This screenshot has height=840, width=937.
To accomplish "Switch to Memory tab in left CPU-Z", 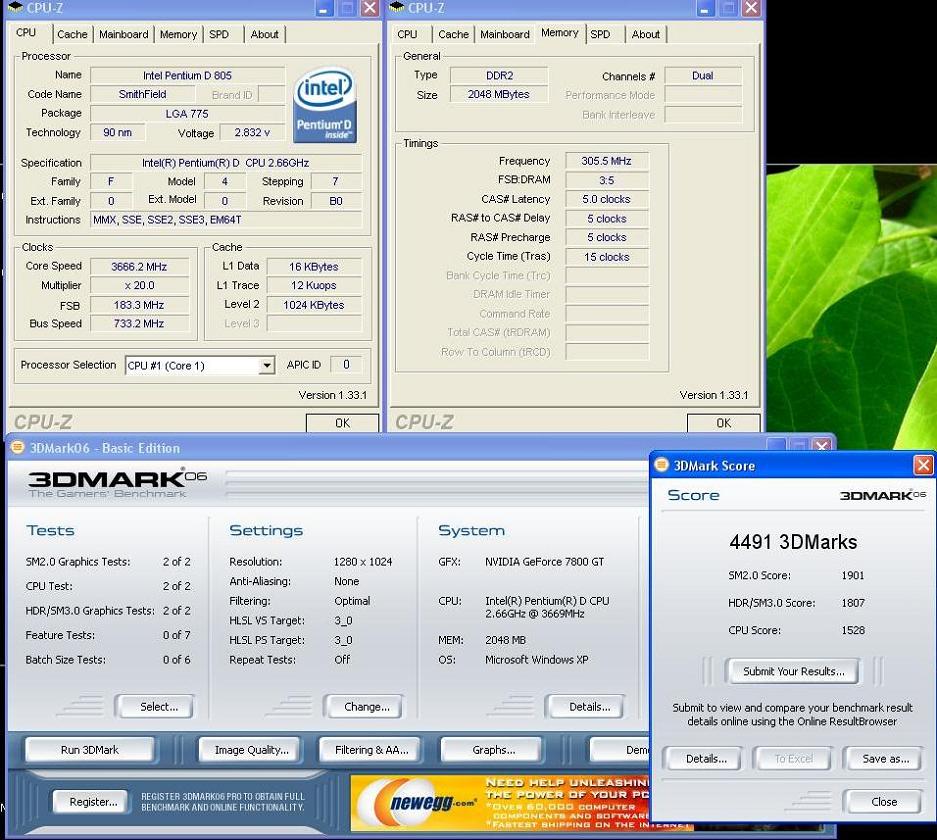I will coord(178,35).
